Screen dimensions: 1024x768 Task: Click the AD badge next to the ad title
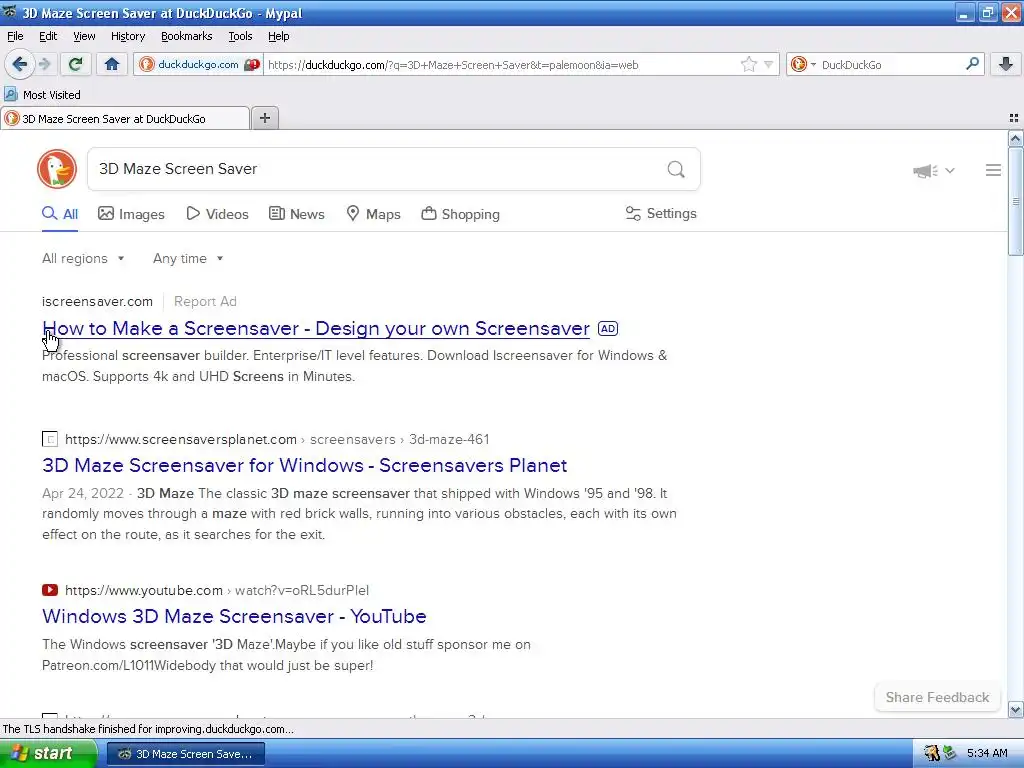tap(608, 328)
